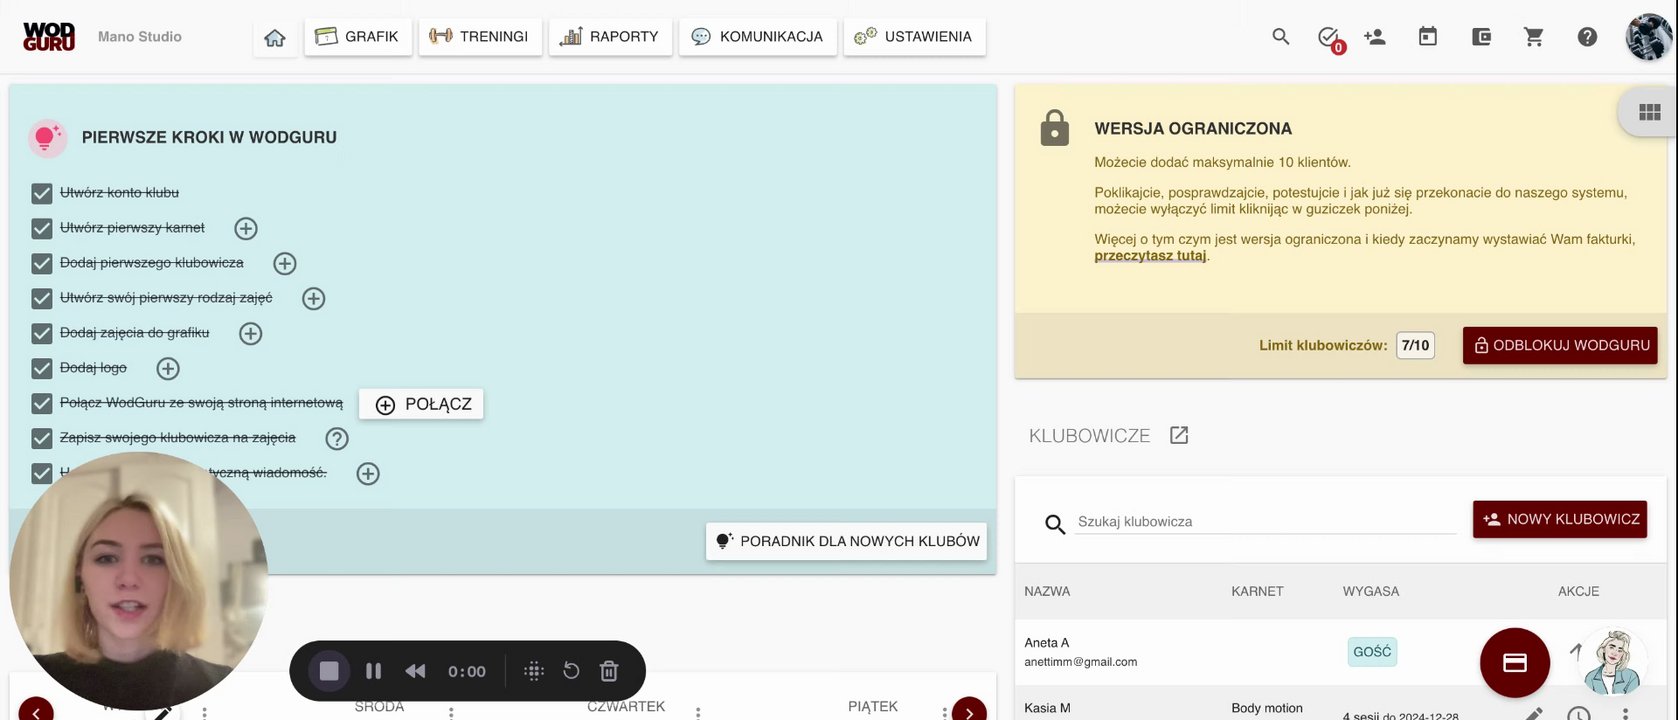Click plus icon next to 'Utwórz pierwszy karnet'
This screenshot has width=1678, height=720.
coord(246,229)
